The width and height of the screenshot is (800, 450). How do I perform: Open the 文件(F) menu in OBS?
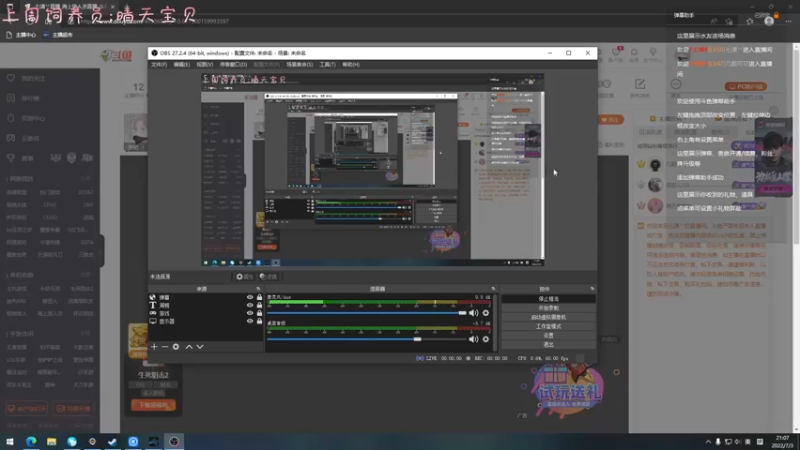[159, 65]
